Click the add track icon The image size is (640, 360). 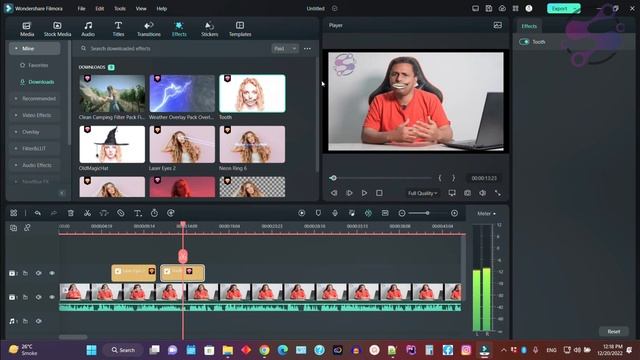point(13,228)
